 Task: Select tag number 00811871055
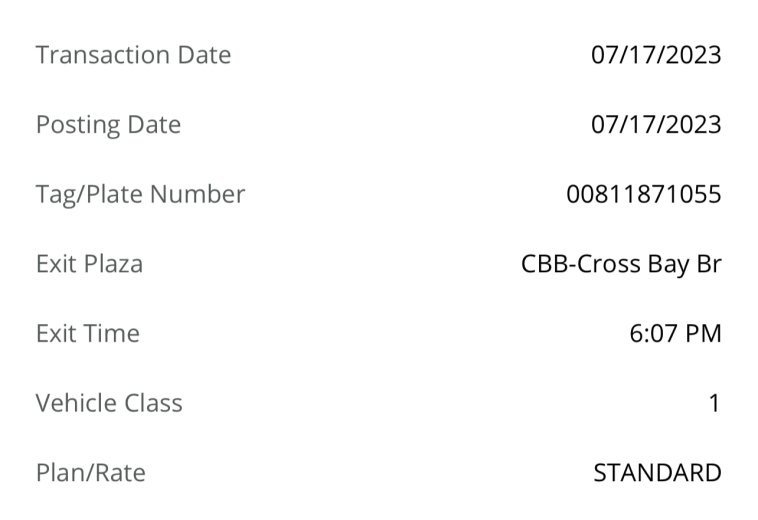[x=644, y=194]
